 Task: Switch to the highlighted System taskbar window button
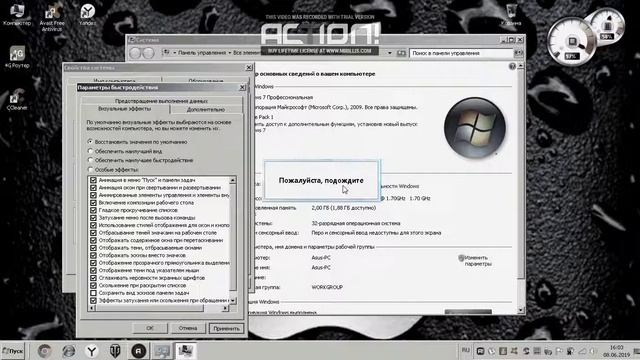[x=185, y=351]
